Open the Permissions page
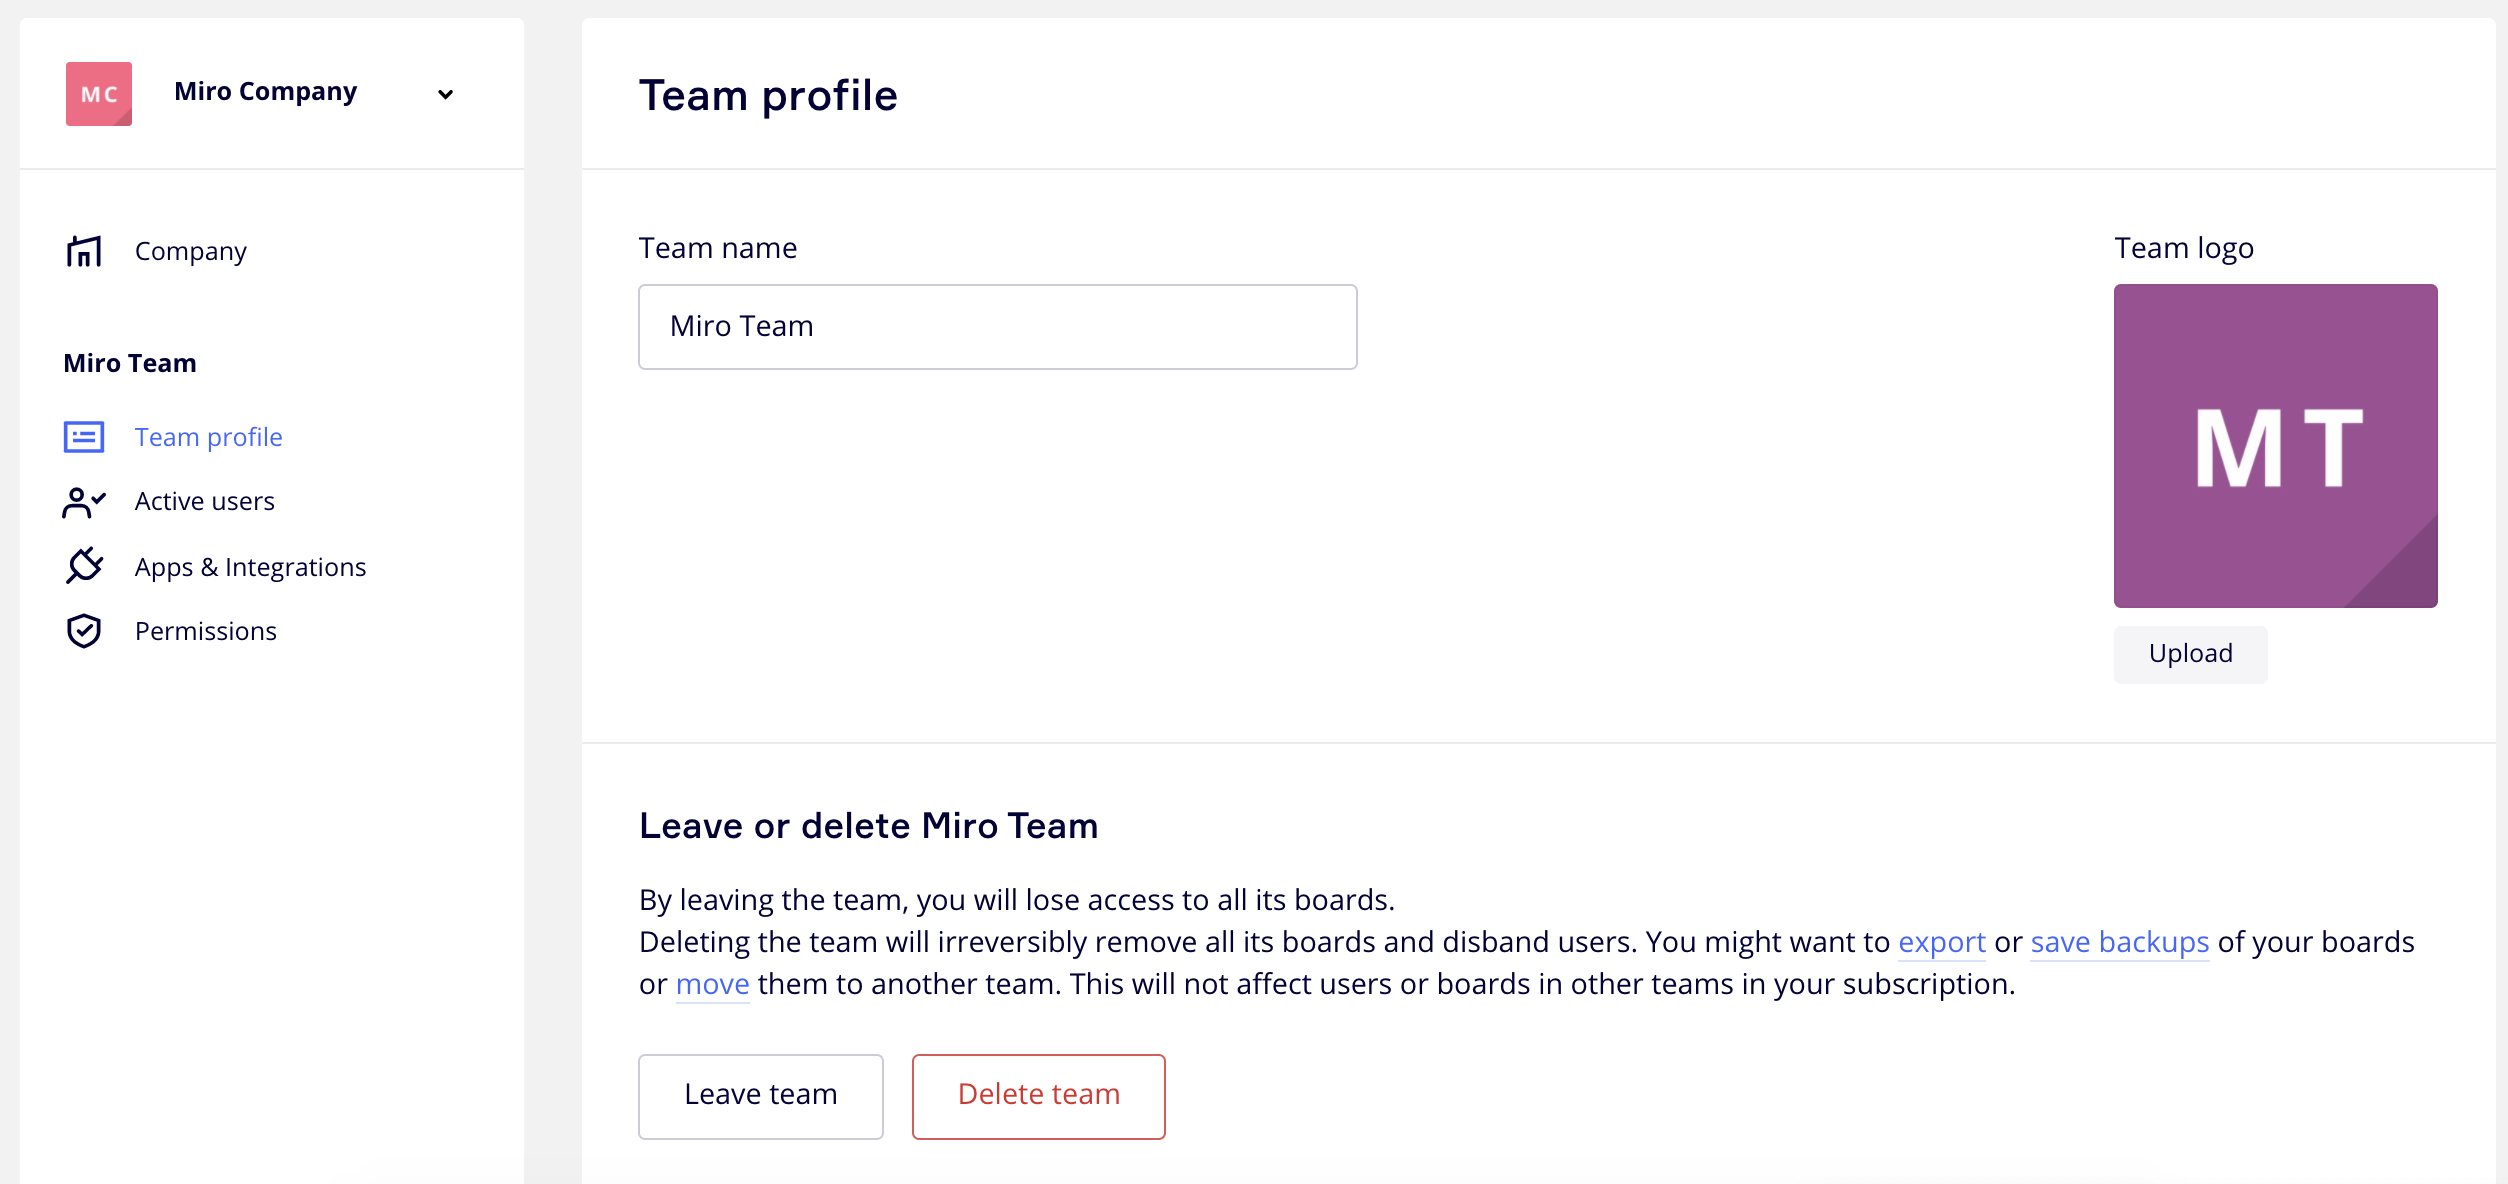 click(205, 631)
